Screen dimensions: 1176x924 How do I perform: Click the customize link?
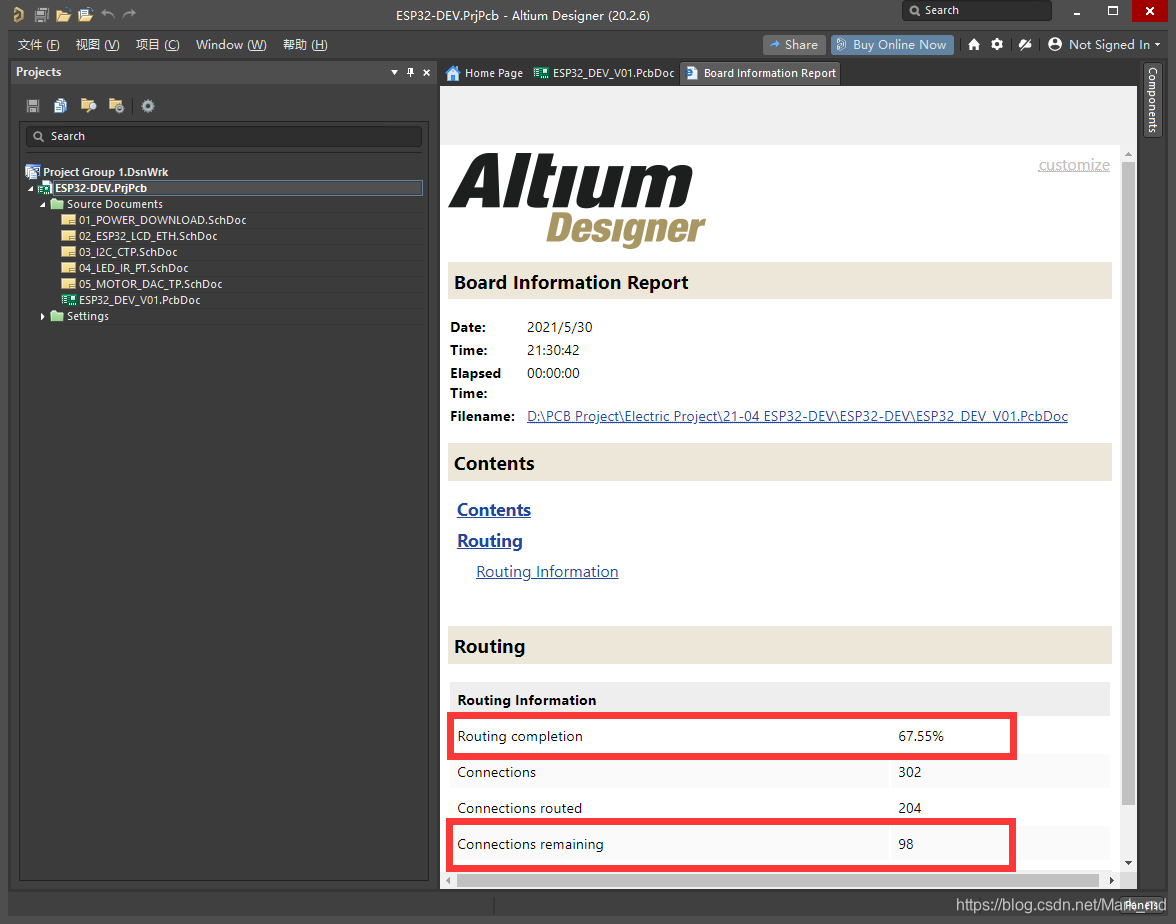[1073, 165]
